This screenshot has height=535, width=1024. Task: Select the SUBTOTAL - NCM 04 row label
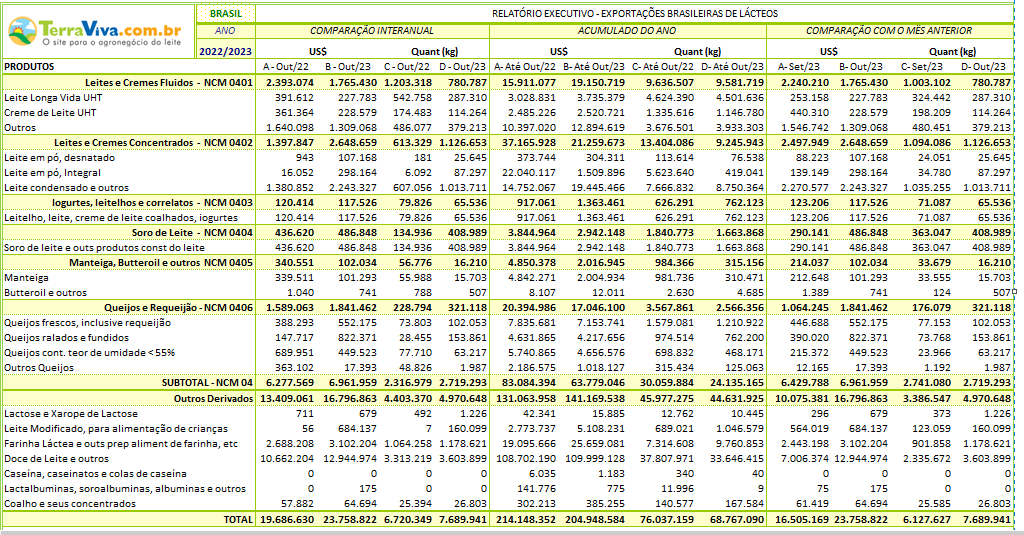pyautogui.click(x=207, y=383)
